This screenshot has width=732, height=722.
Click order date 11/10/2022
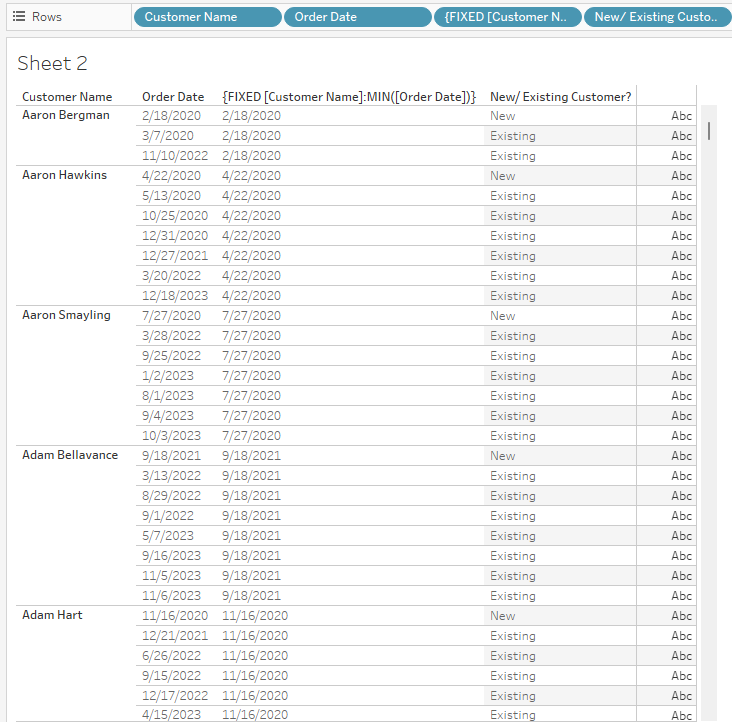[x=175, y=156]
